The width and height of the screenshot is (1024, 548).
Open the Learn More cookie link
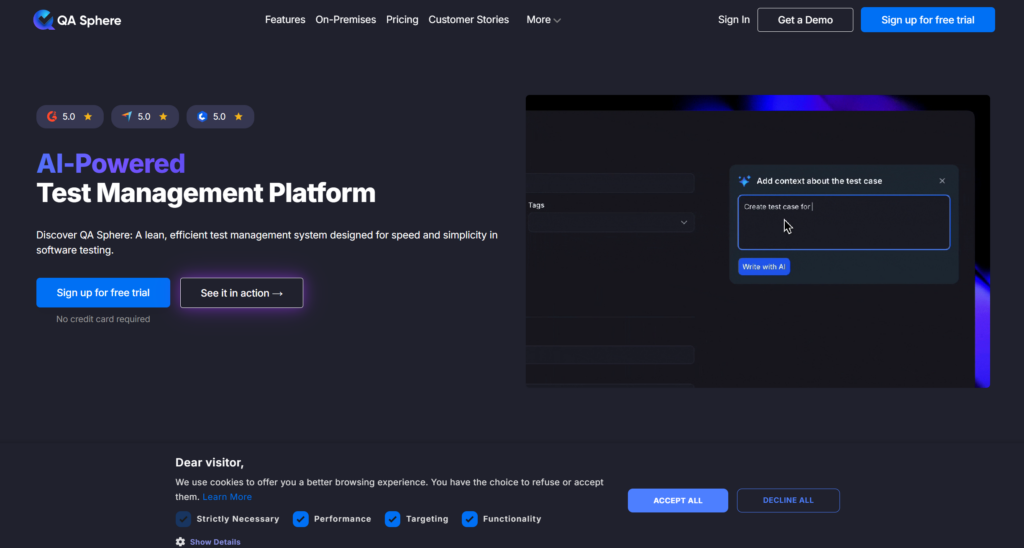pyautogui.click(x=227, y=497)
